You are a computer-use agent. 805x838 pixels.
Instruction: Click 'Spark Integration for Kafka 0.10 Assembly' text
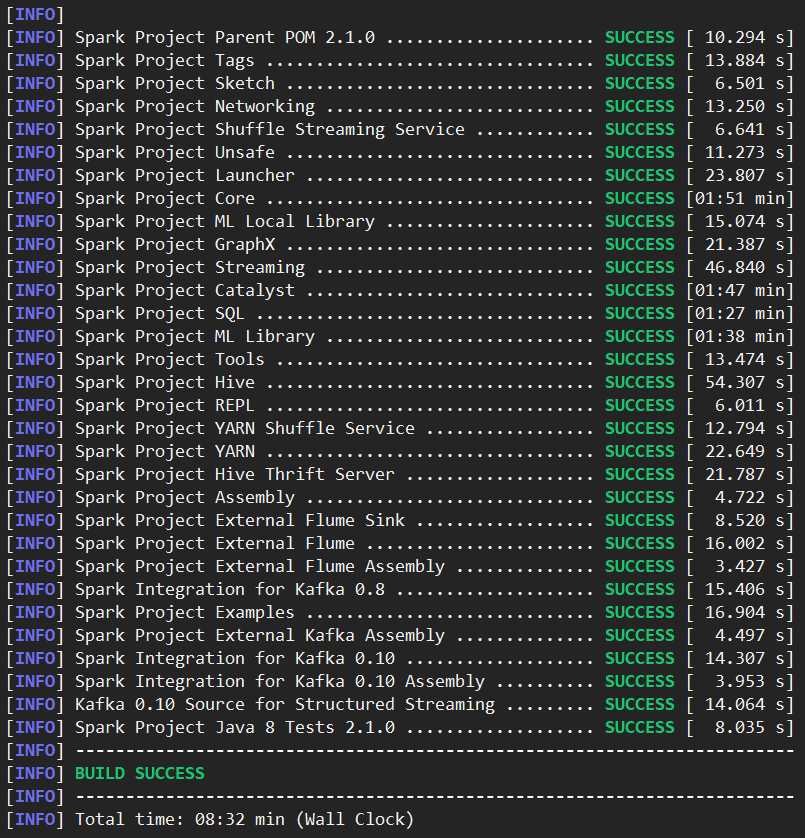[280, 681]
